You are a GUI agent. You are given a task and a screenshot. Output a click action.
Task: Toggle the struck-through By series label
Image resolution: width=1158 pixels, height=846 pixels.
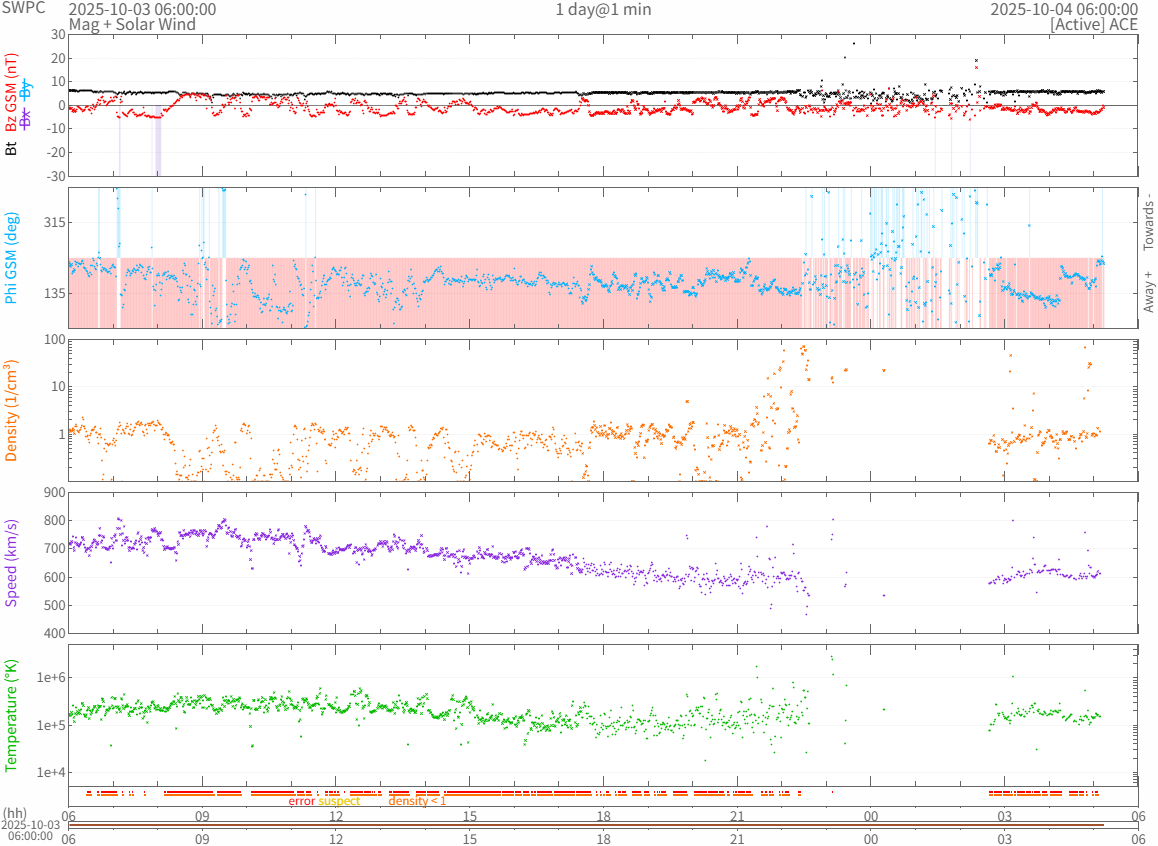[x=26, y=88]
